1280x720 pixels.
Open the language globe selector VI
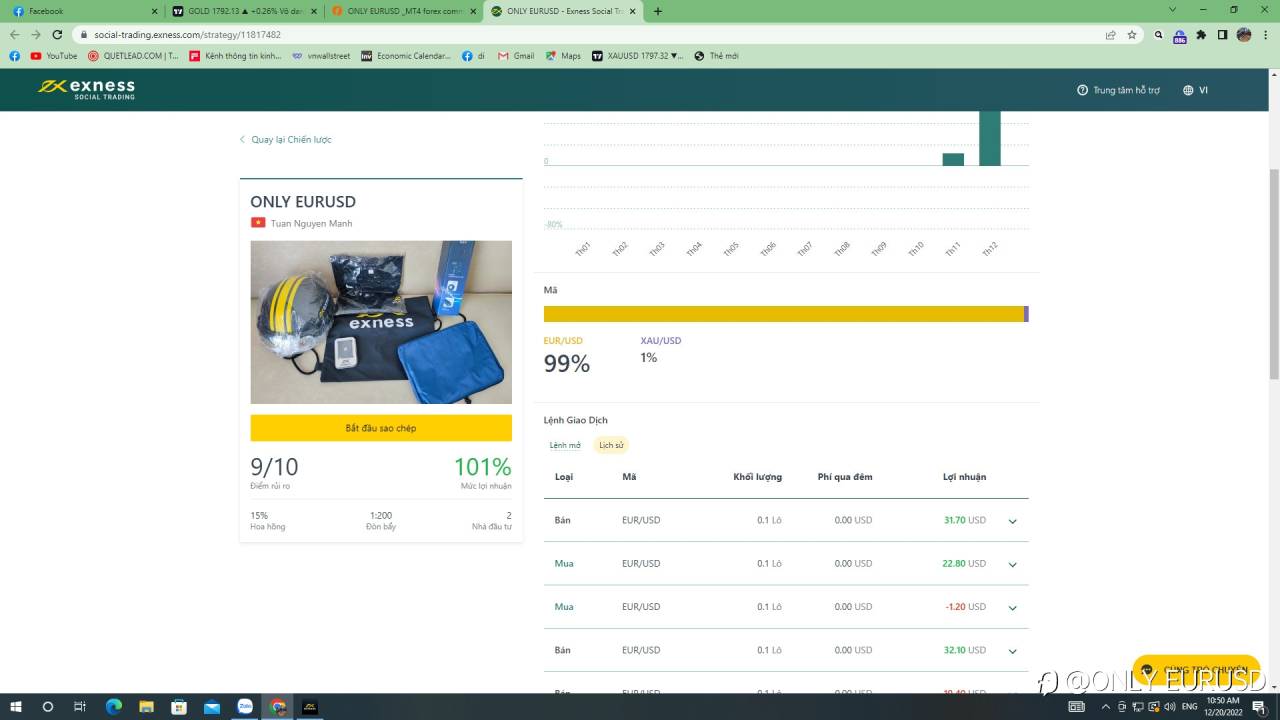pyautogui.click(x=1195, y=90)
